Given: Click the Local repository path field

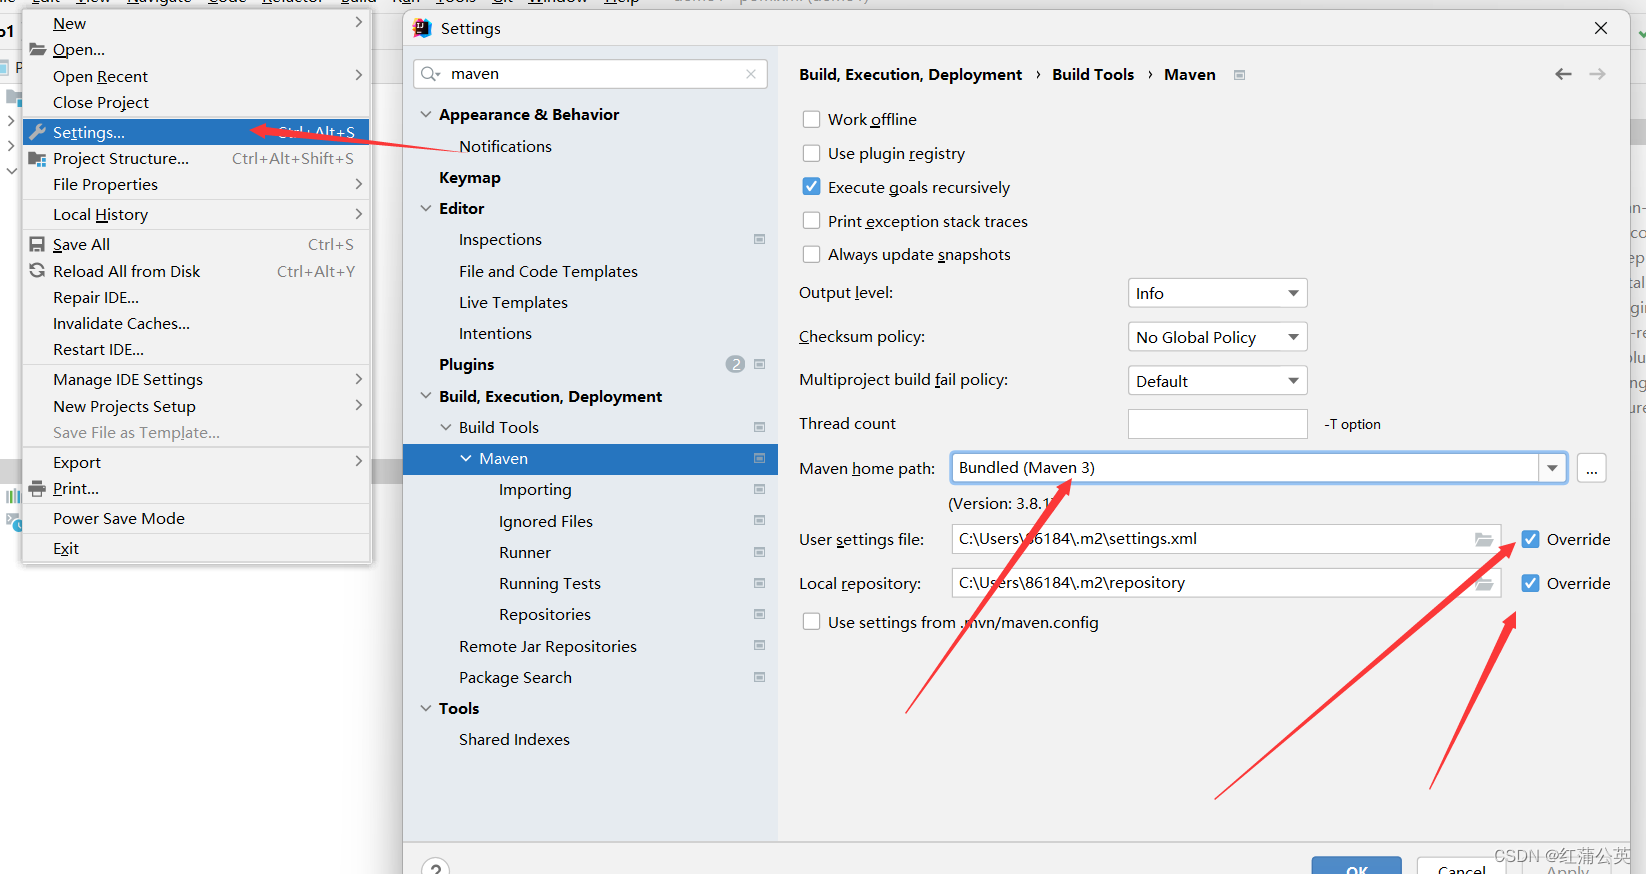Looking at the screenshot, I should [1226, 583].
